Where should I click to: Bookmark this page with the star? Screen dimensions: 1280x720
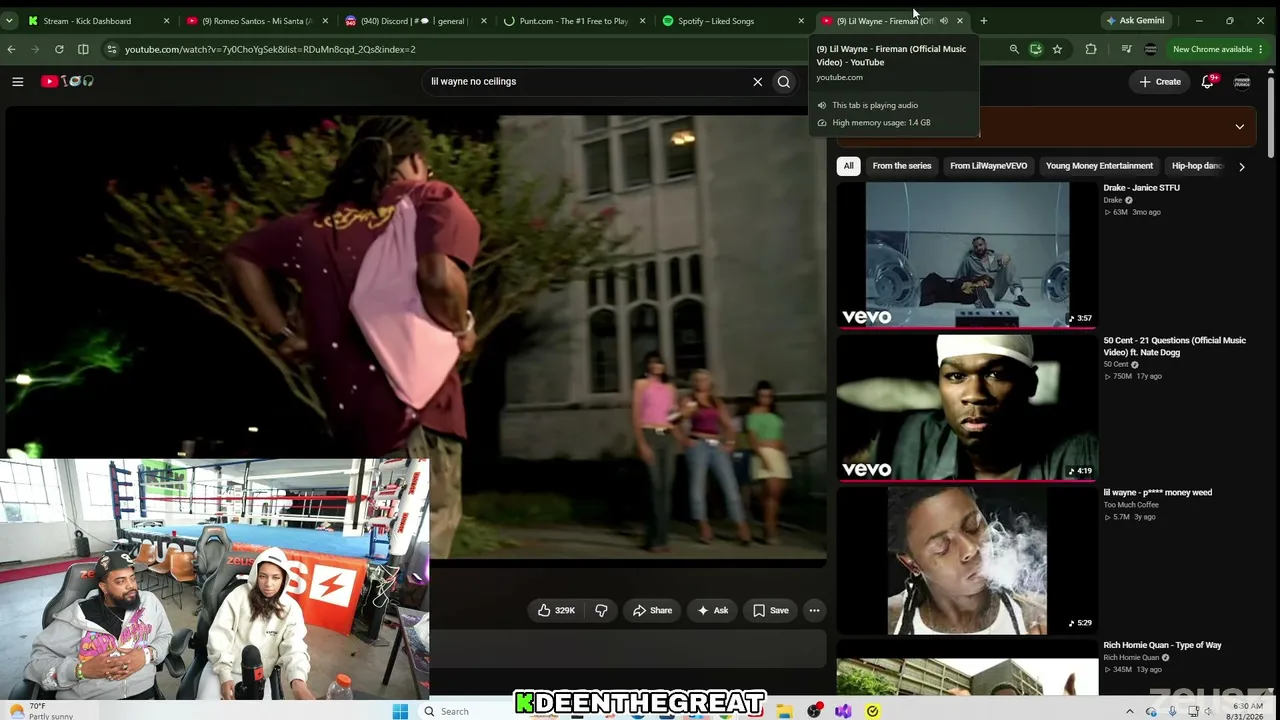[x=1057, y=49]
